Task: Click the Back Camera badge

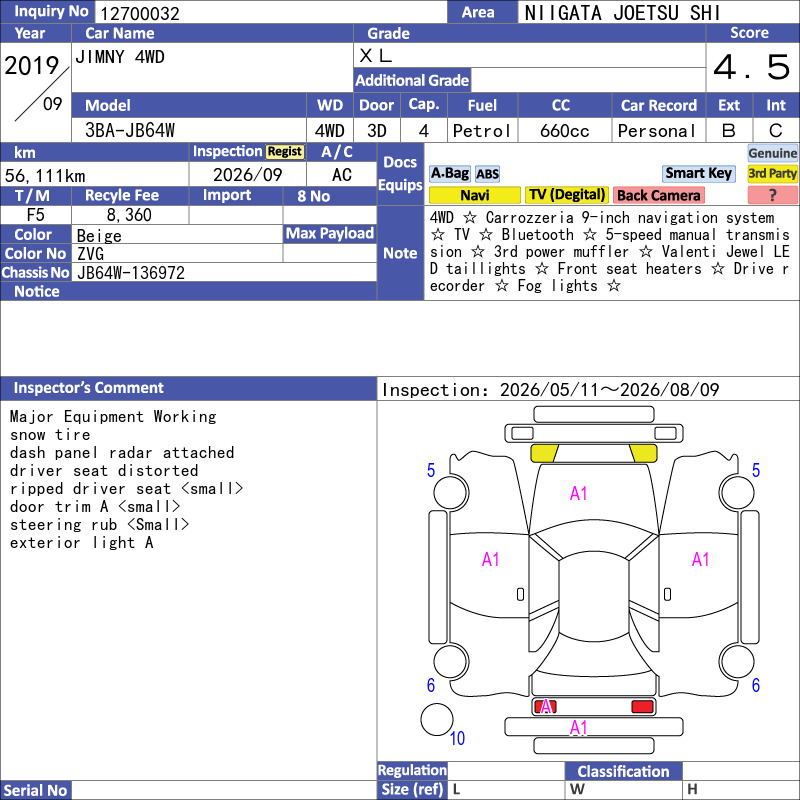Action: (658, 195)
